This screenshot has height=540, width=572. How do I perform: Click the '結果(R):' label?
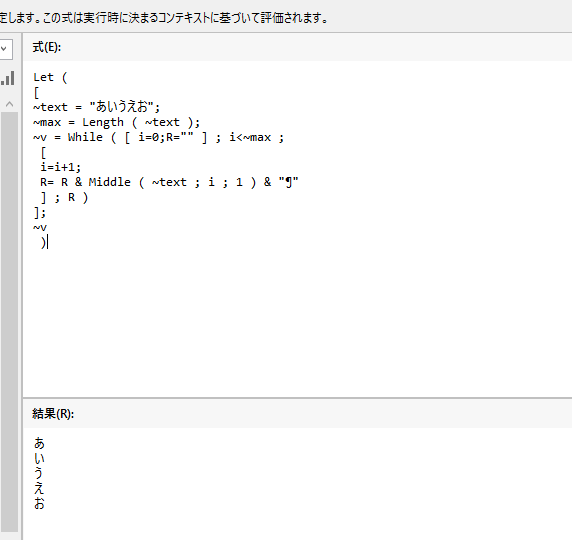53,414
